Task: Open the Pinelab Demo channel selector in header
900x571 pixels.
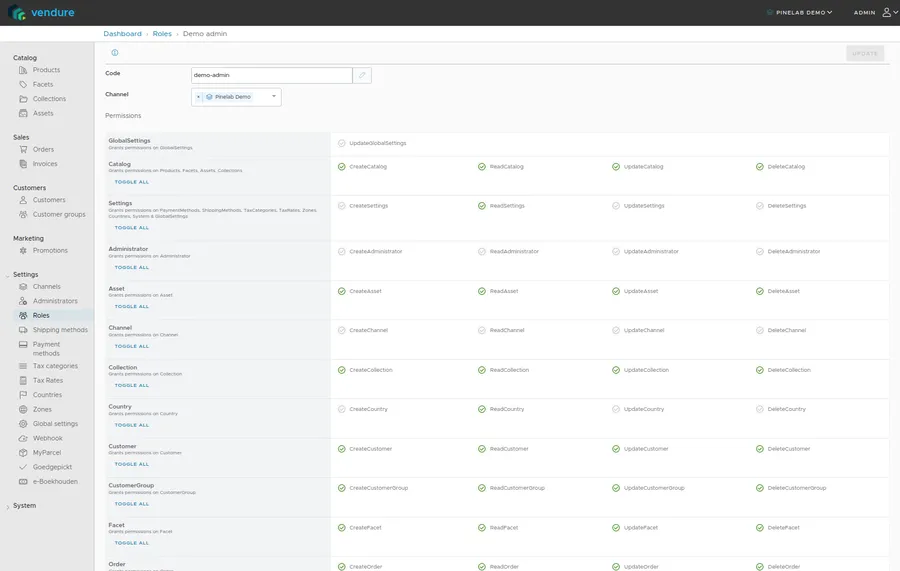Action: (x=799, y=13)
